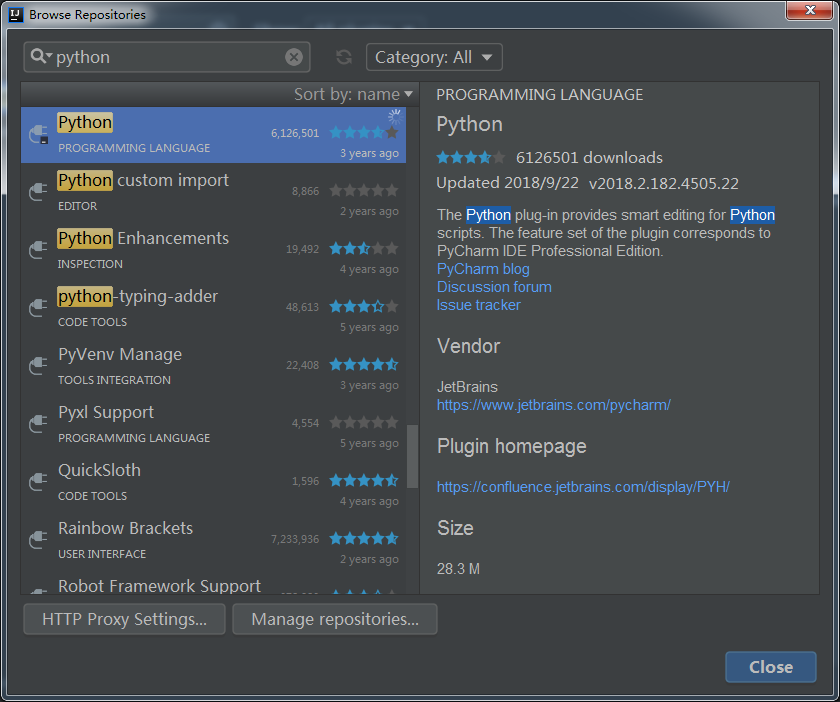
Task: Click the PyVenv Manage star rating
Action: [364, 364]
